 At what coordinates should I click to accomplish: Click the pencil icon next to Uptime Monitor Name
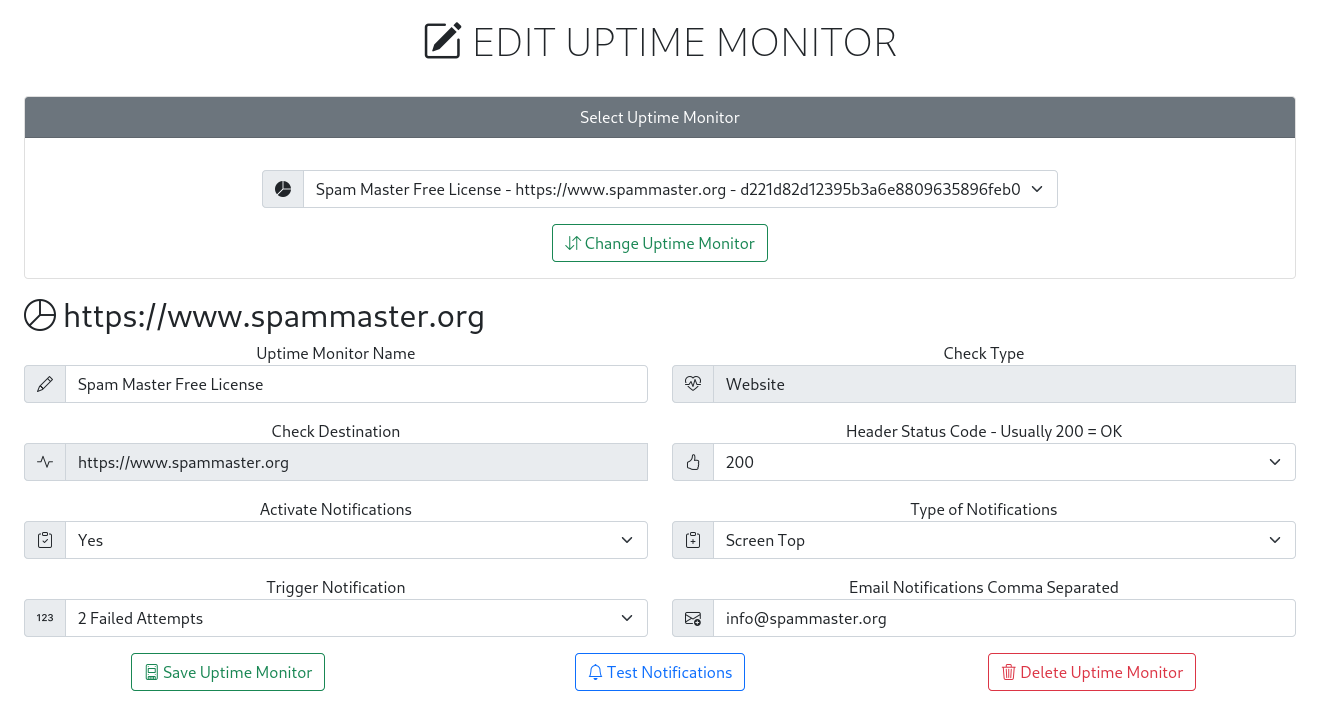[x=44, y=383]
